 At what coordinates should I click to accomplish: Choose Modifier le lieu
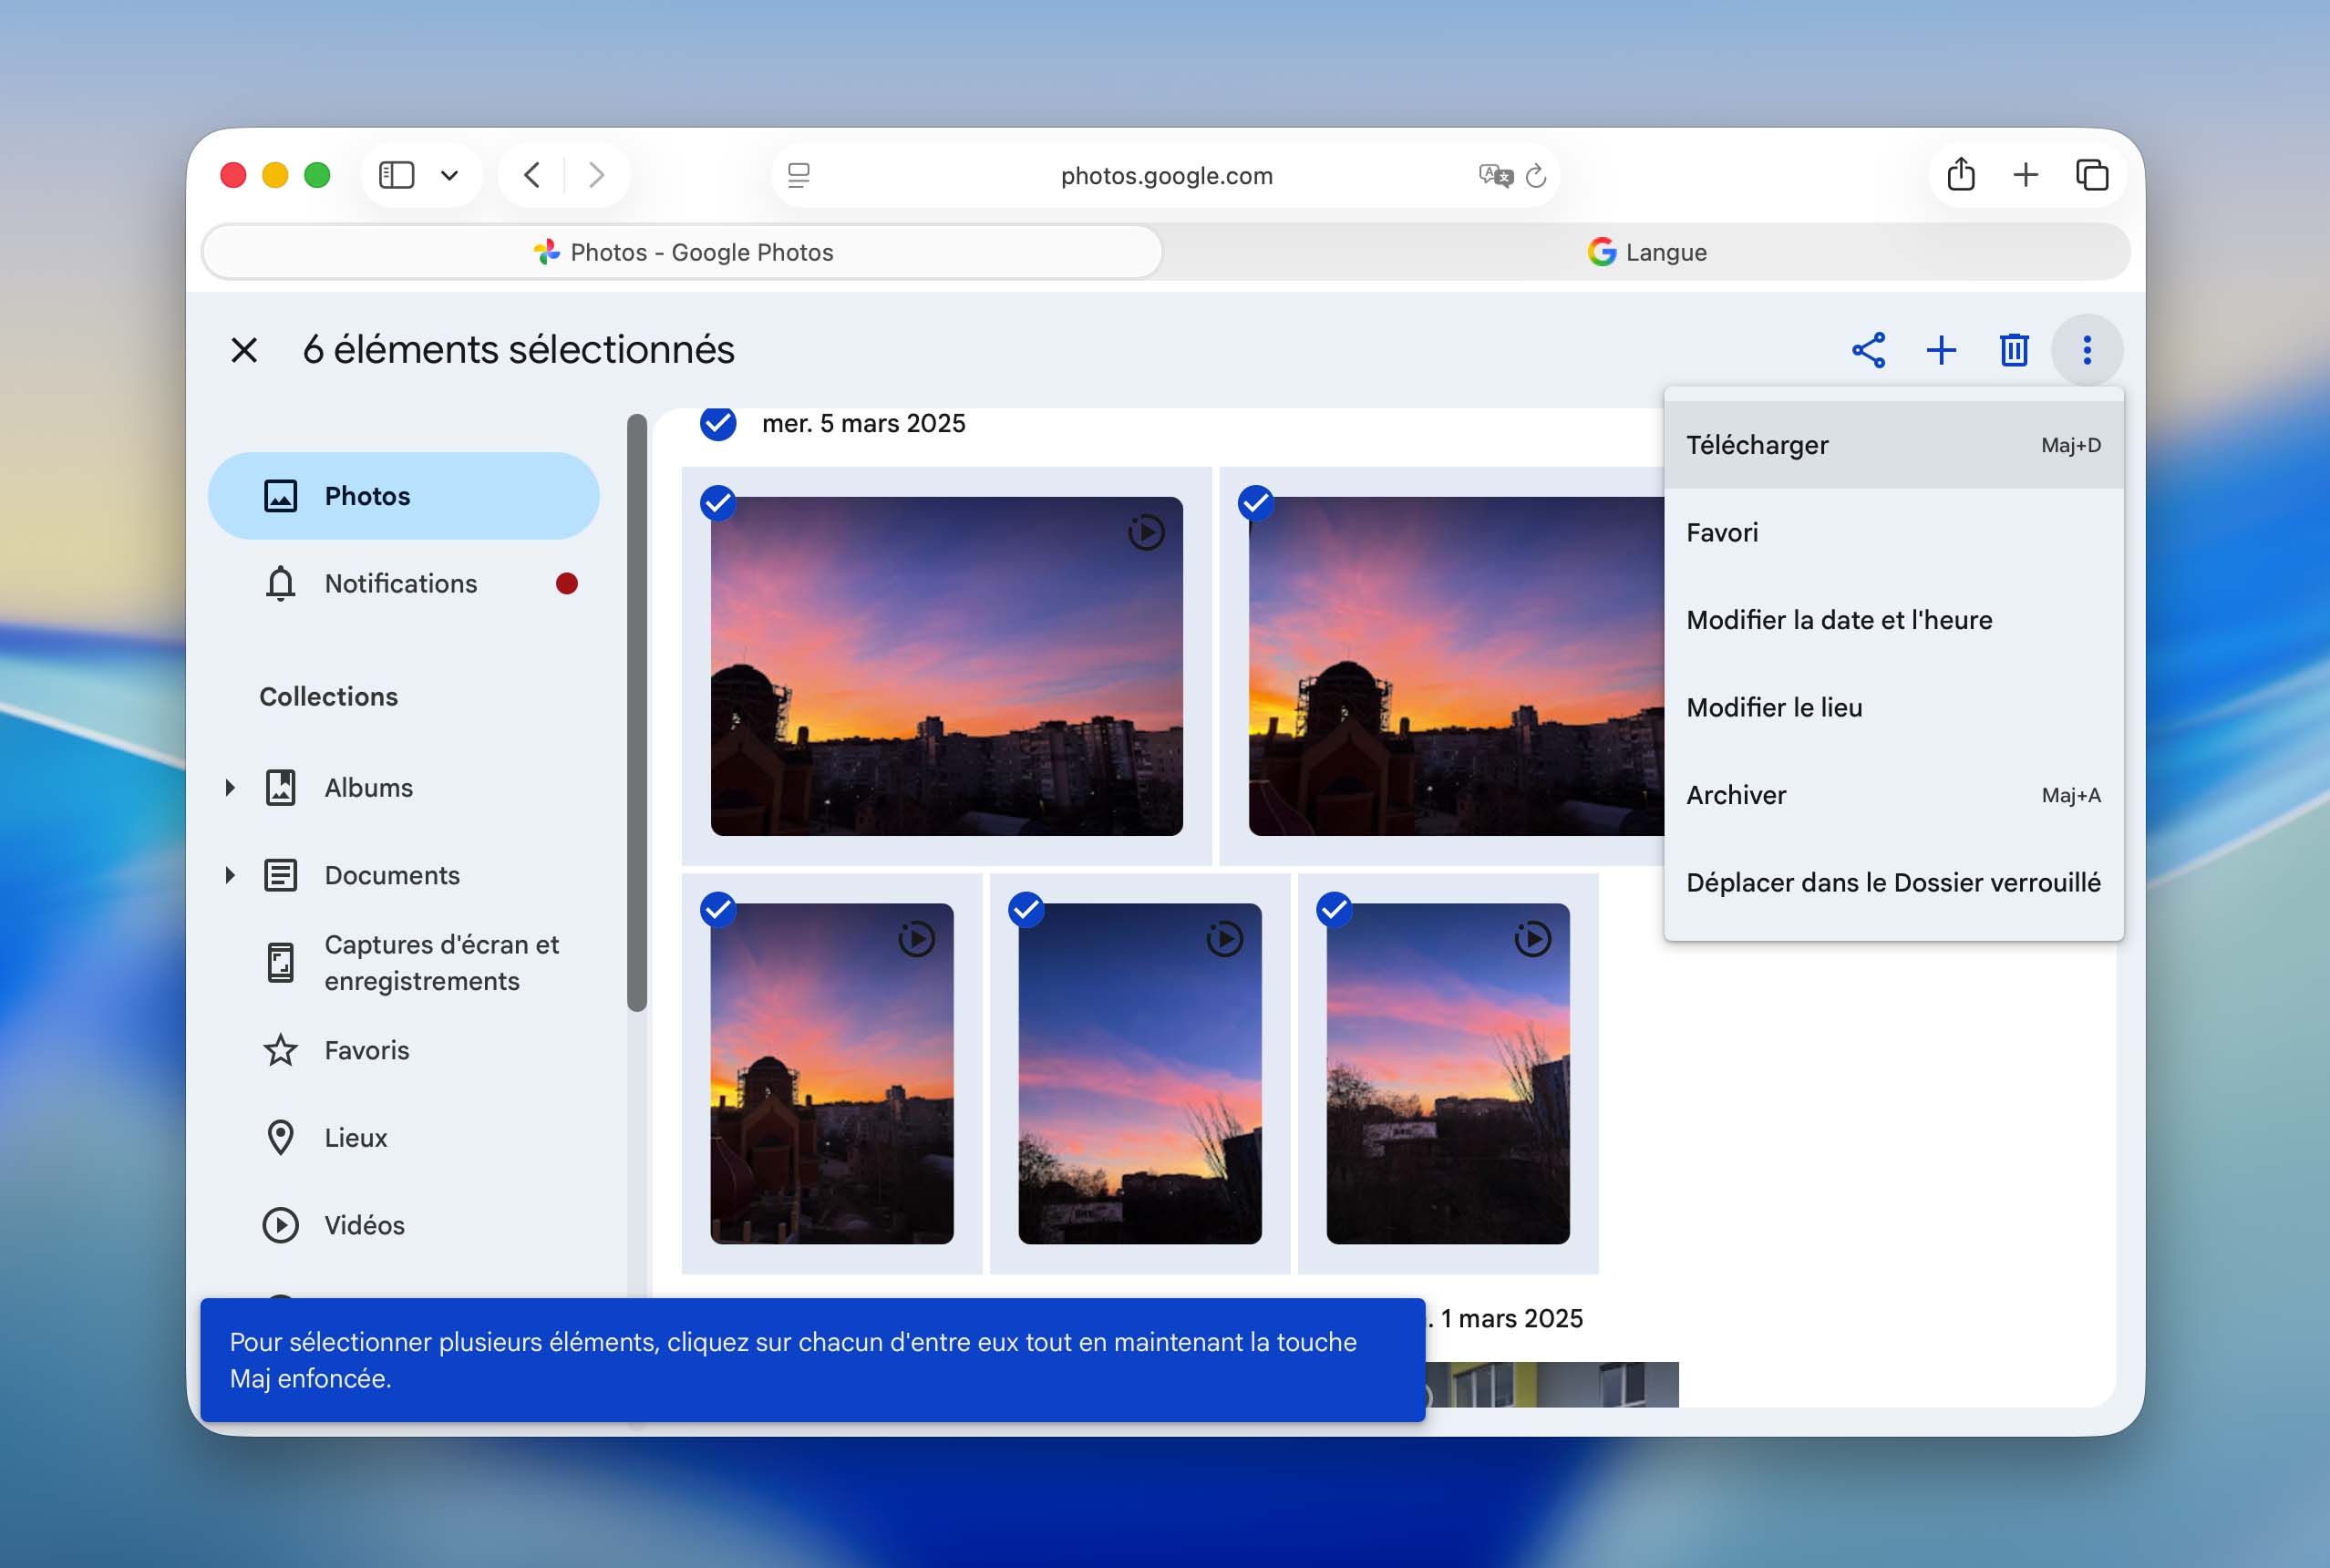tap(1893, 707)
